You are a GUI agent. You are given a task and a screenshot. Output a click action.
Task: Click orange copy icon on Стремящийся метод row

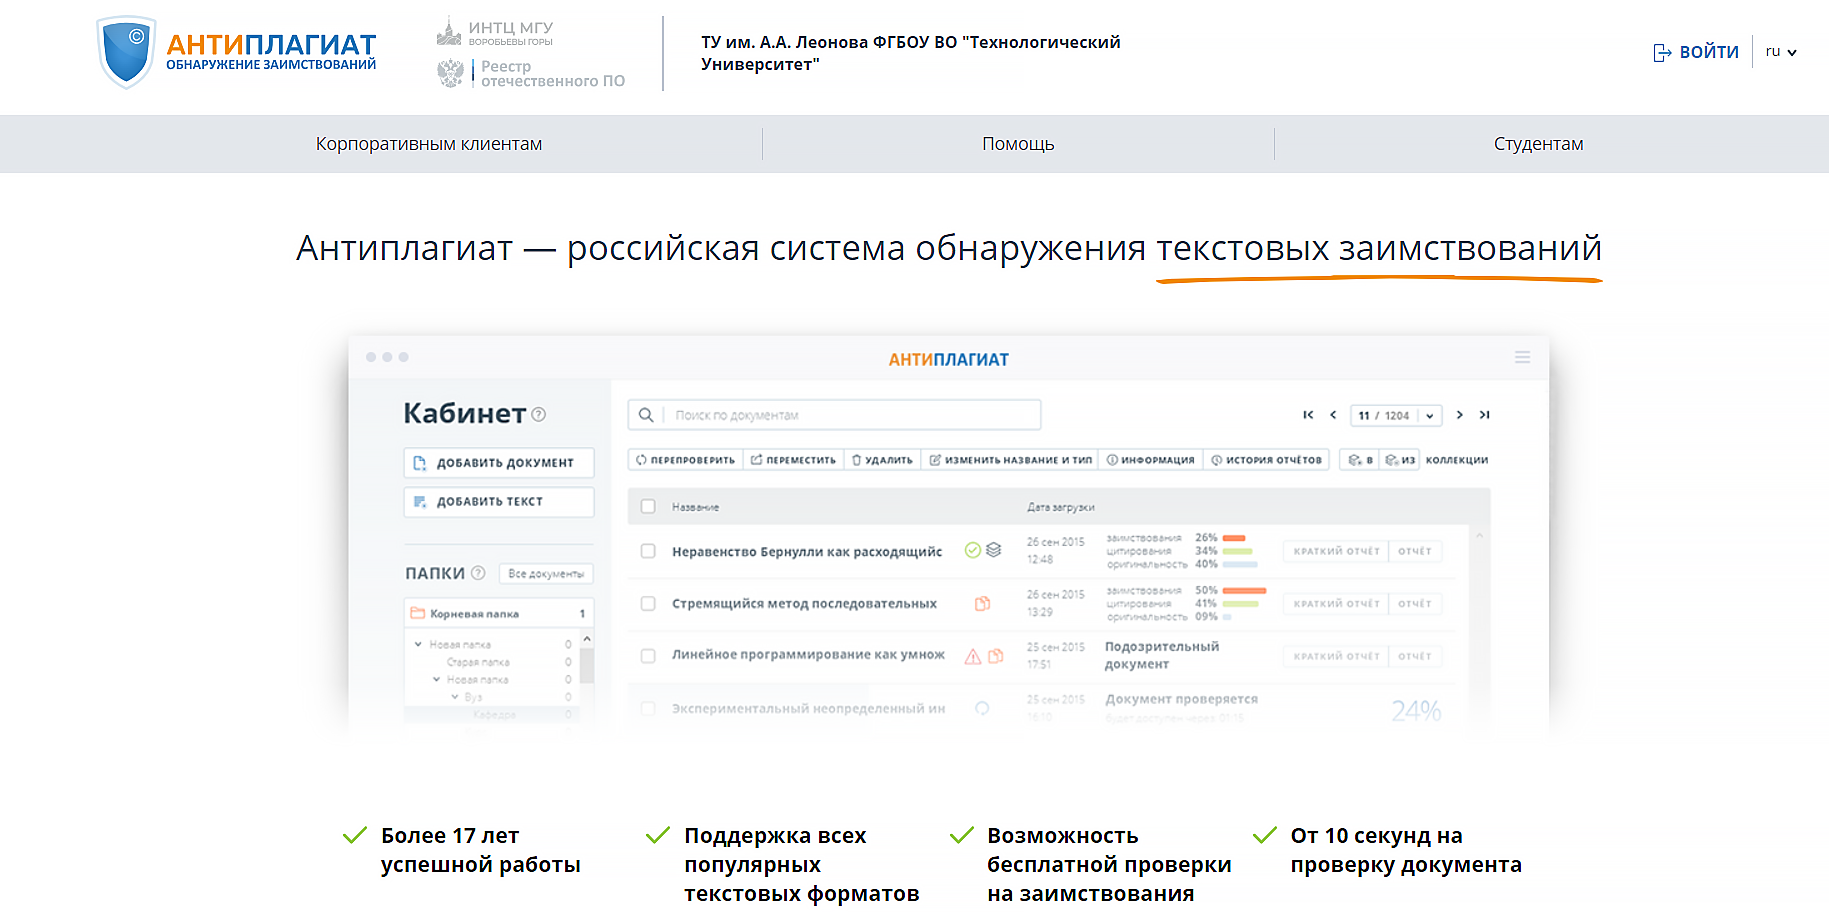point(982,603)
